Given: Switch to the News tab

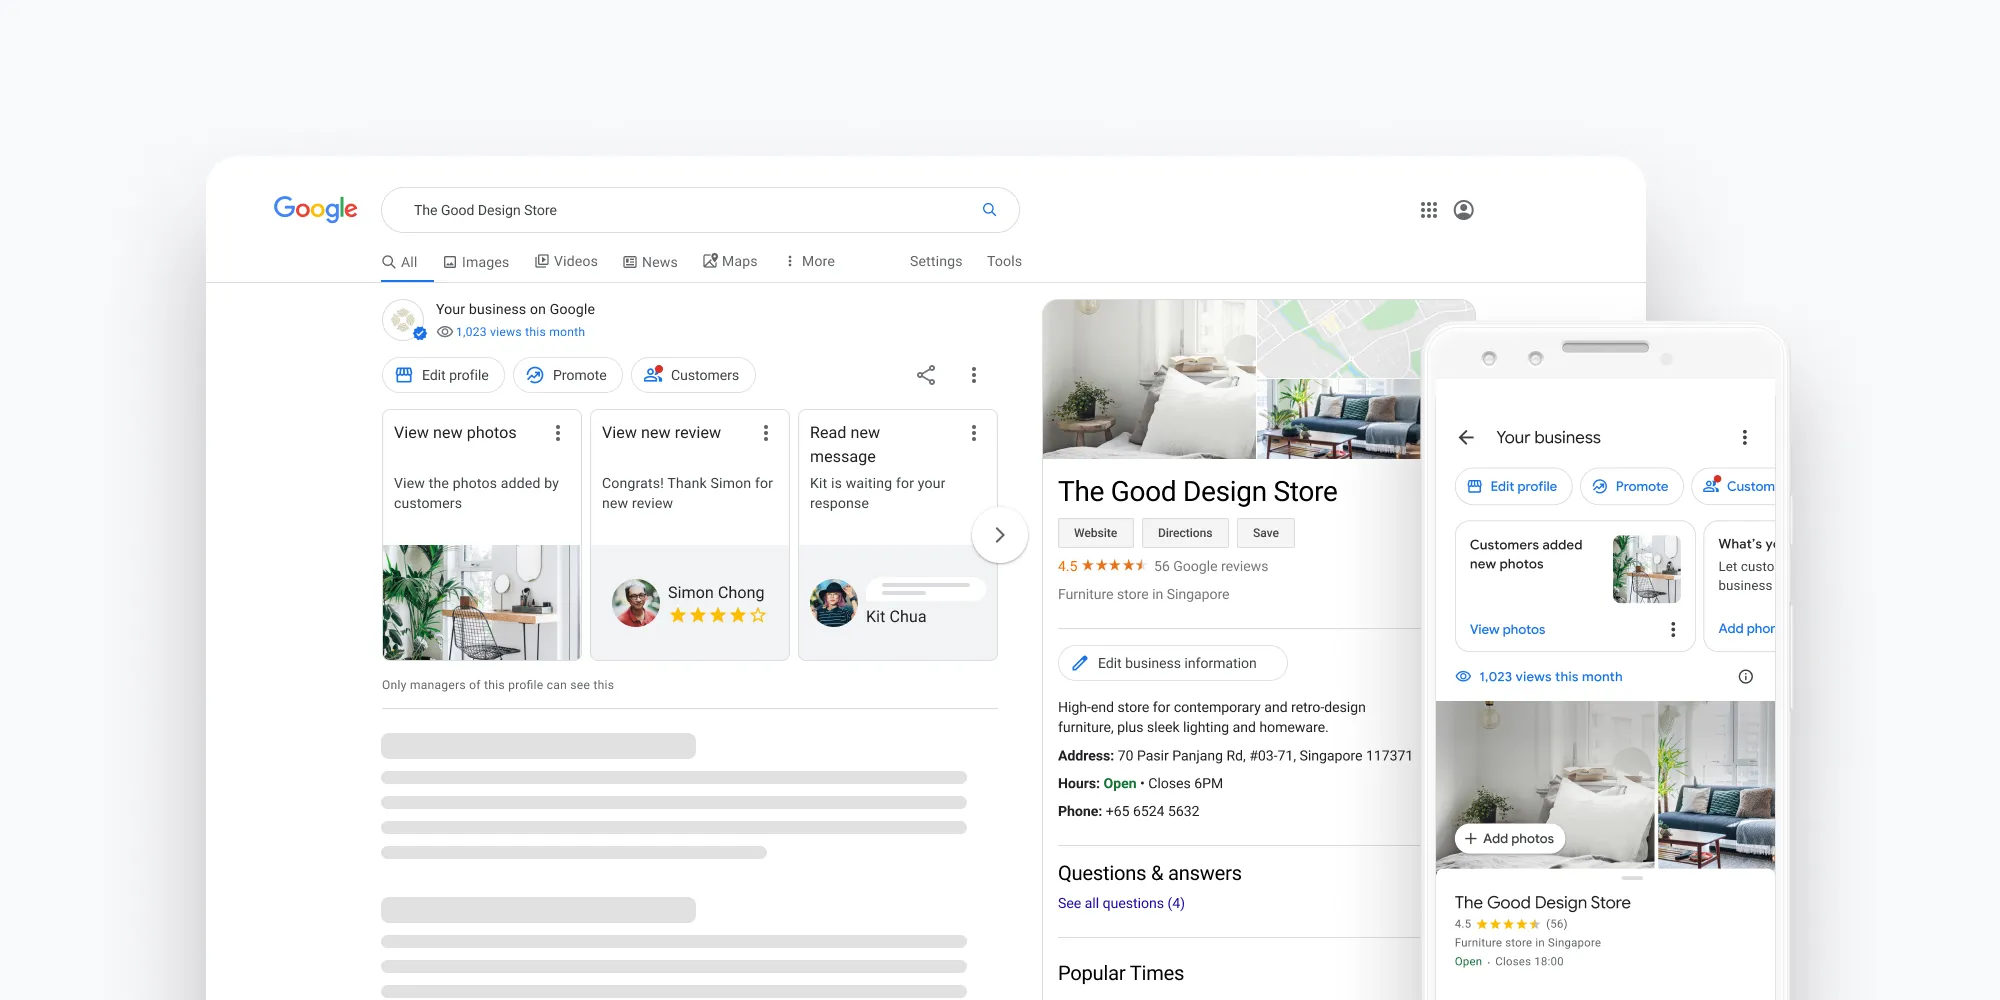Looking at the screenshot, I should pyautogui.click(x=650, y=262).
